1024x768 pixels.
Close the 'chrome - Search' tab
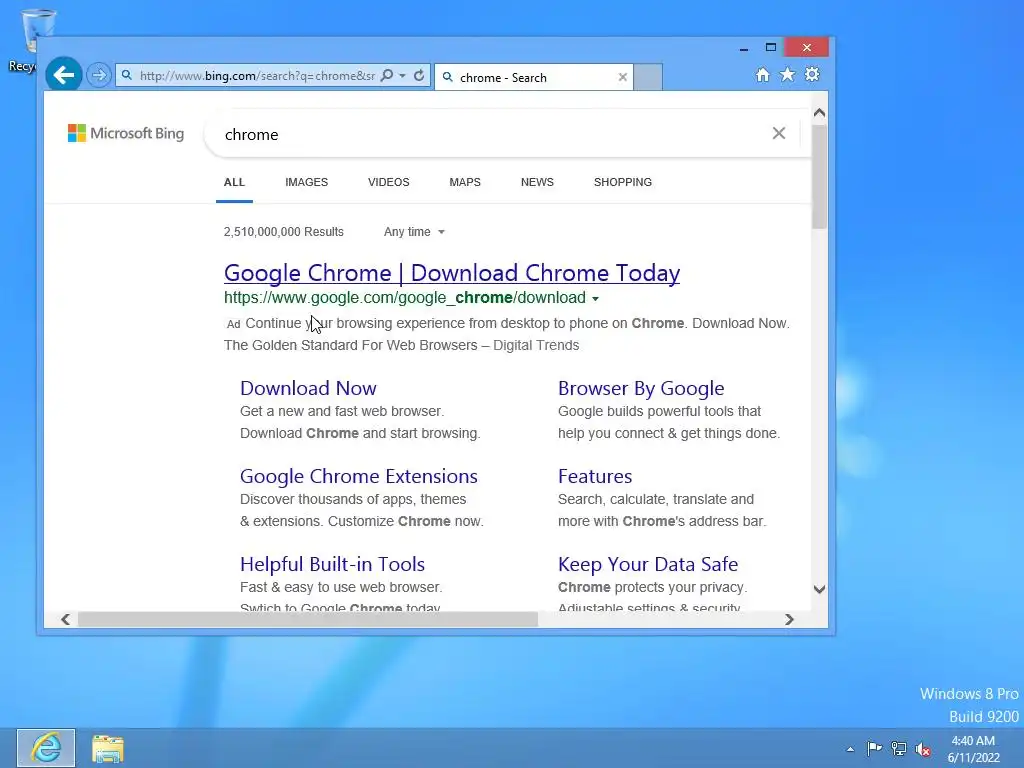[x=622, y=77]
